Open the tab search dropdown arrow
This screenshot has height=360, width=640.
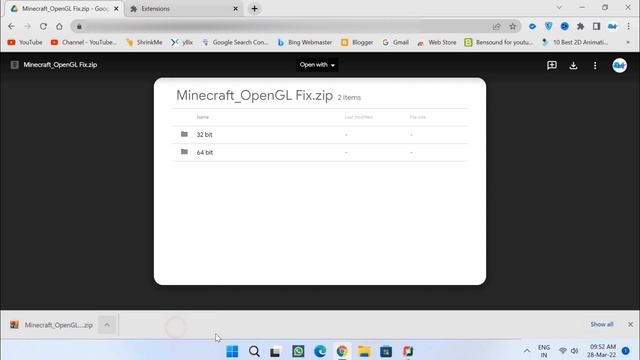click(559, 7)
